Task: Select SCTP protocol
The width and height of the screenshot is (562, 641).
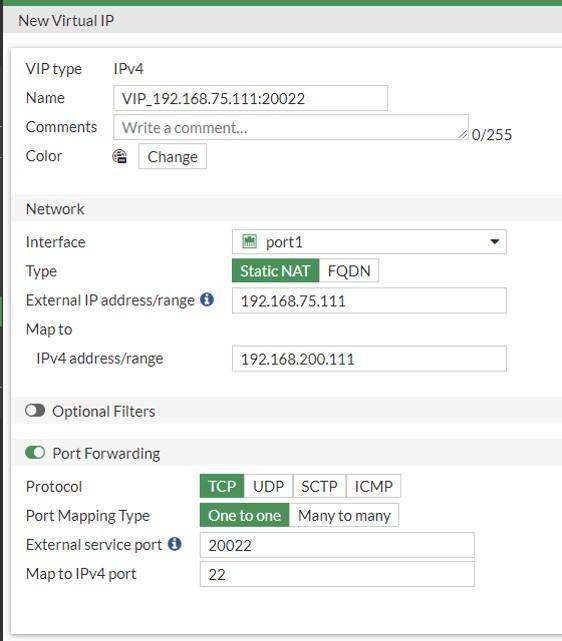Action: [319, 486]
